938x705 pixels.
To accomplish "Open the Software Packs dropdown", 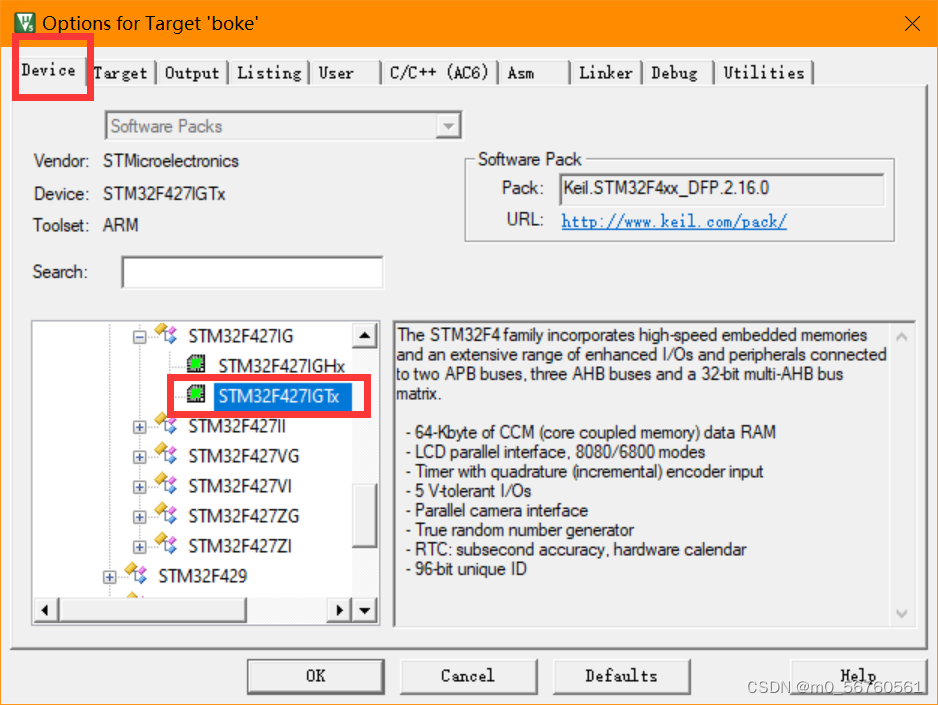I will click(x=450, y=124).
